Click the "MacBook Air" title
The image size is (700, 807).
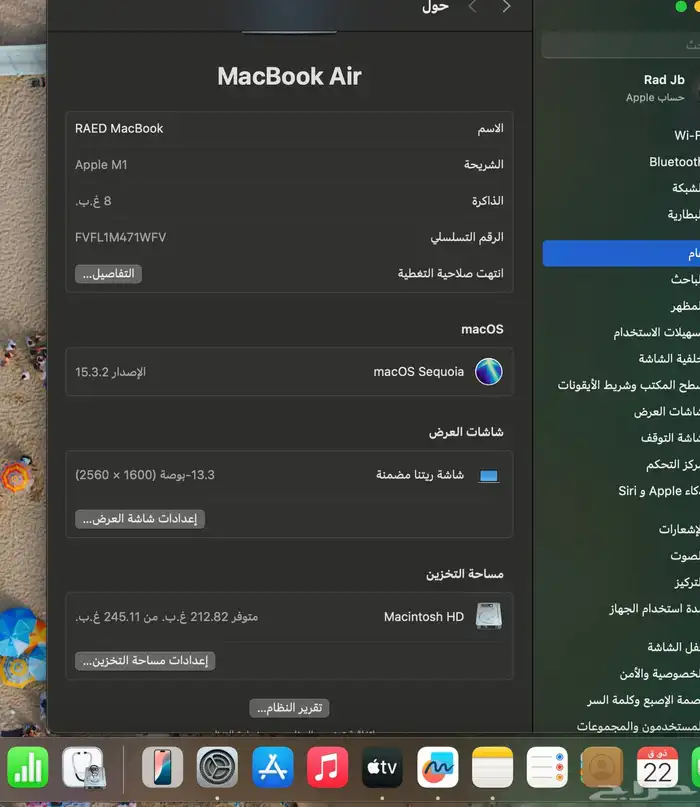(289, 76)
